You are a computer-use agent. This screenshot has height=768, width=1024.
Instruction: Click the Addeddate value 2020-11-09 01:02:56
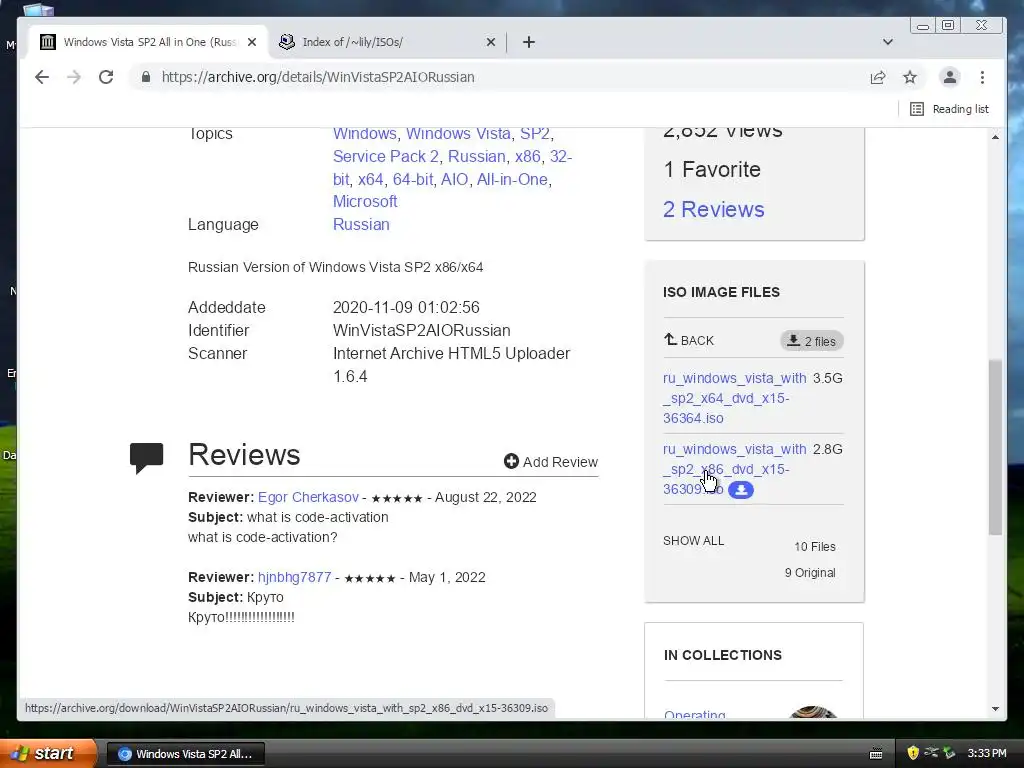point(406,308)
